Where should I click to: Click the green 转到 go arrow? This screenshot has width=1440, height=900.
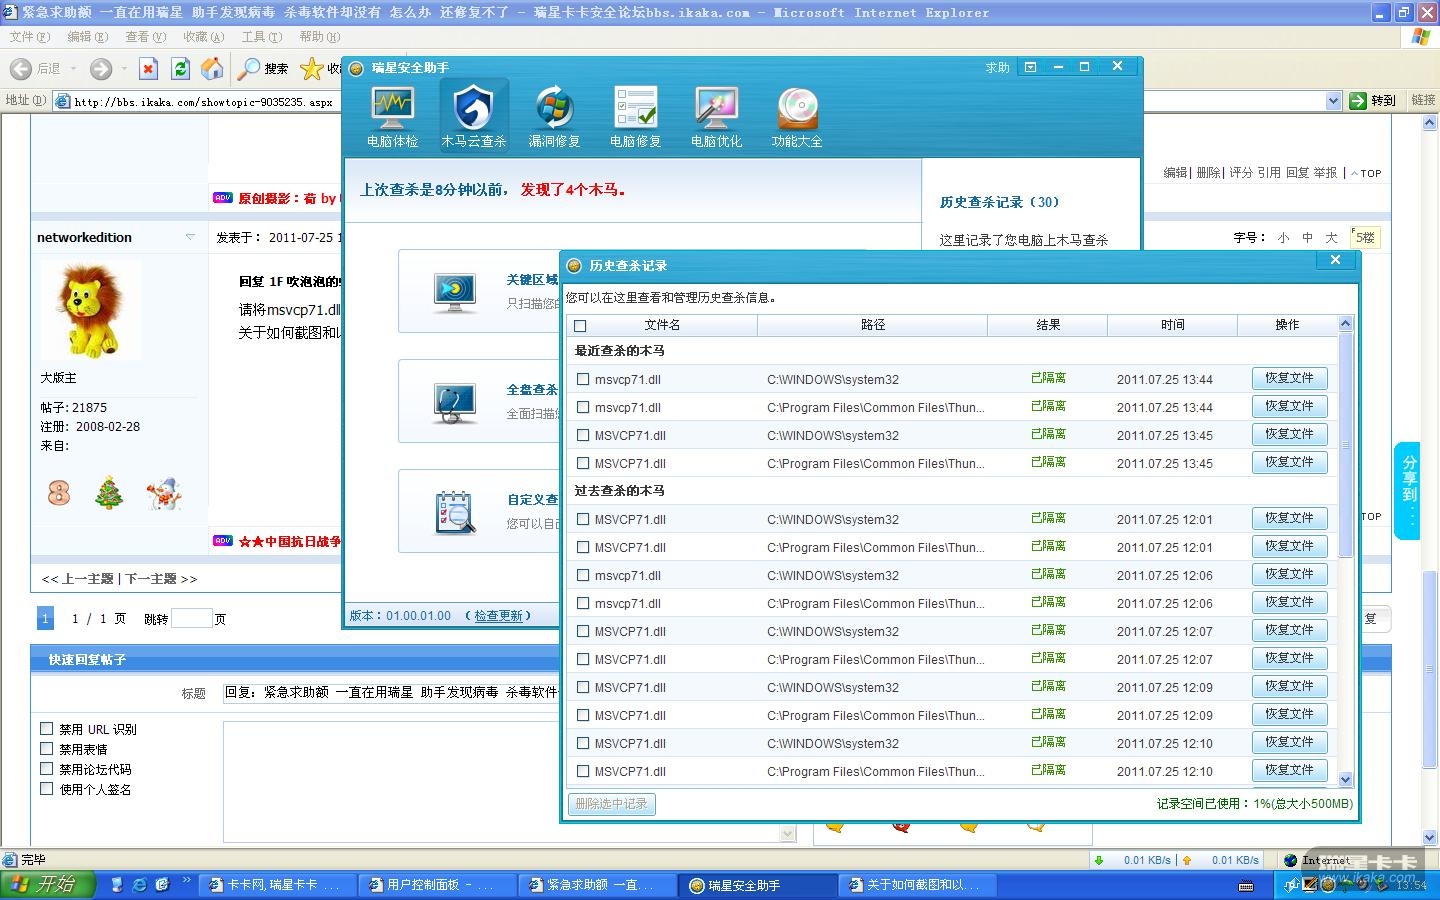click(1358, 100)
